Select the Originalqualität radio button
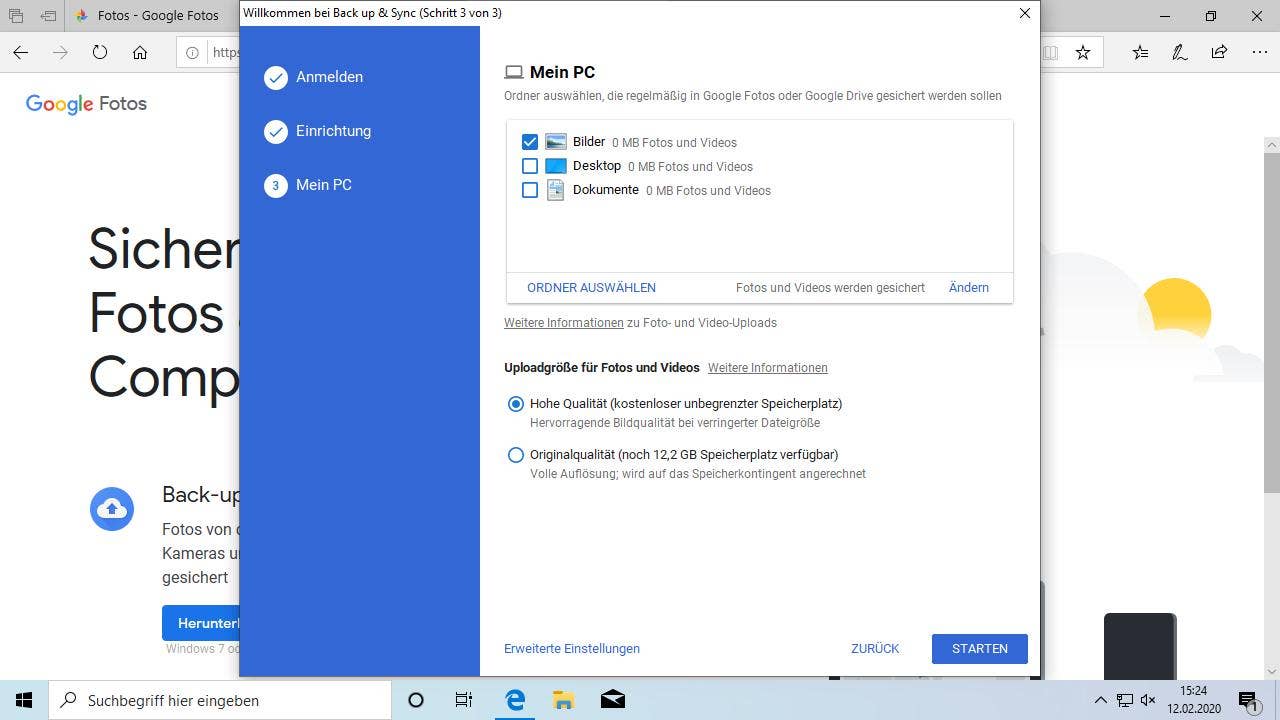1280x720 pixels. tap(516, 455)
